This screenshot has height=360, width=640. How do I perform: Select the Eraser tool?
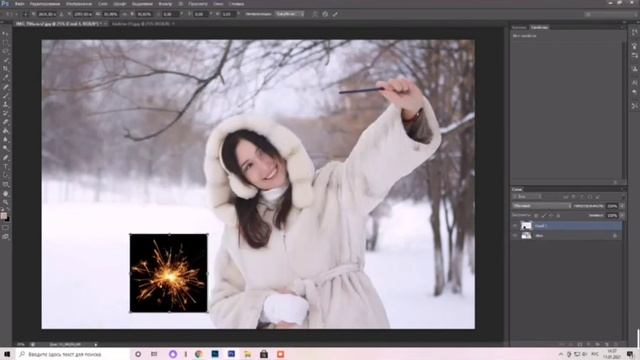[x=5, y=122]
